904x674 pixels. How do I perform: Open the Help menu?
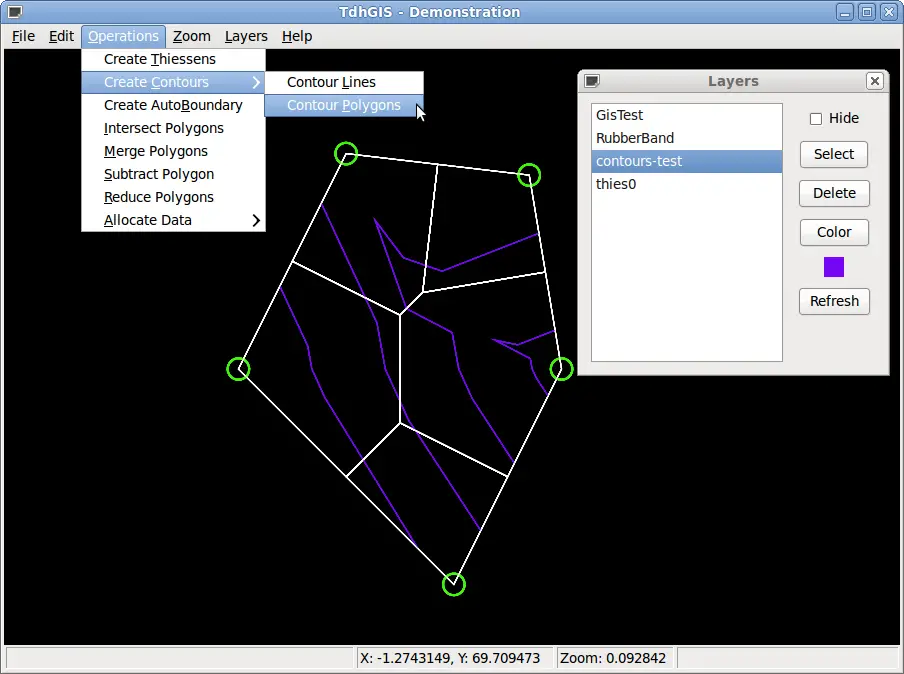tap(297, 36)
